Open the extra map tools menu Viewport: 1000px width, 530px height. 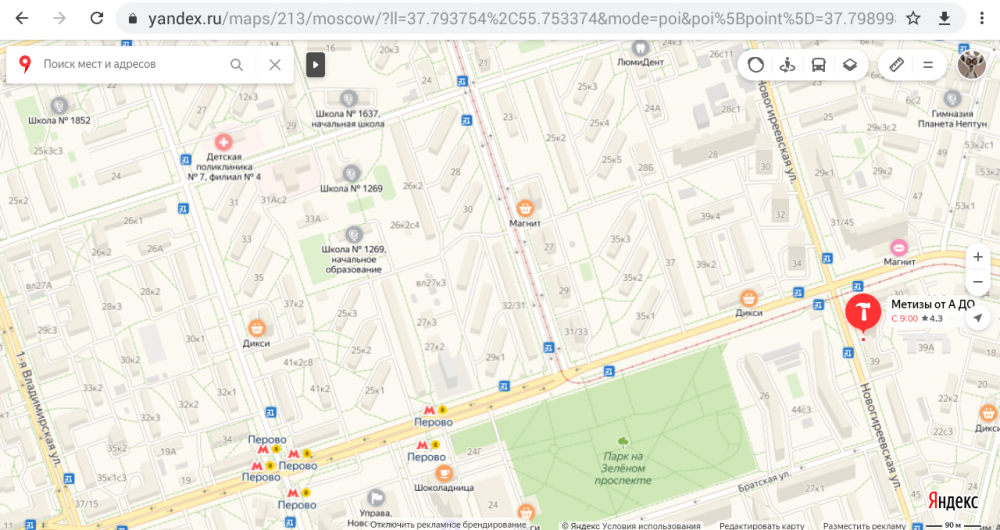tap(928, 65)
